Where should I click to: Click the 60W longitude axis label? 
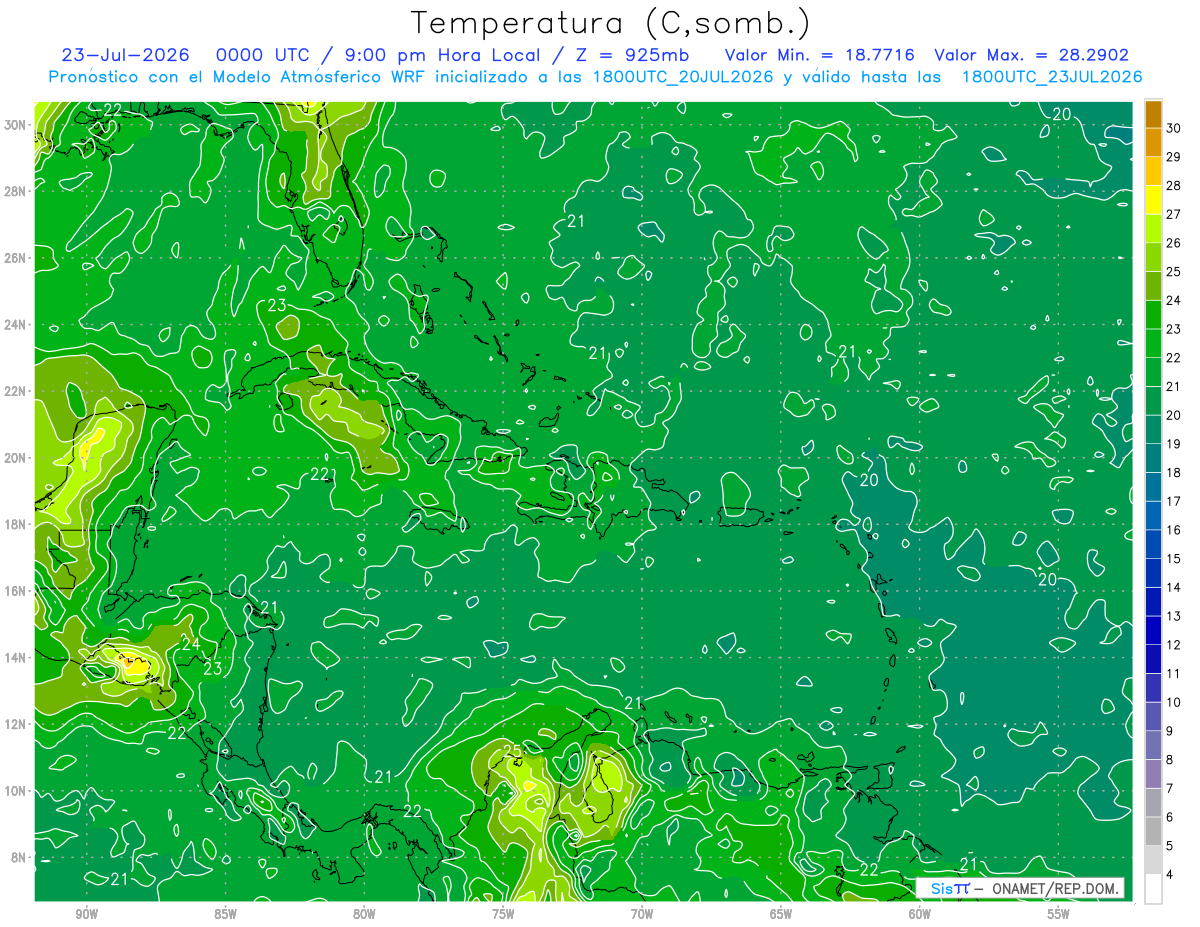pyautogui.click(x=920, y=913)
